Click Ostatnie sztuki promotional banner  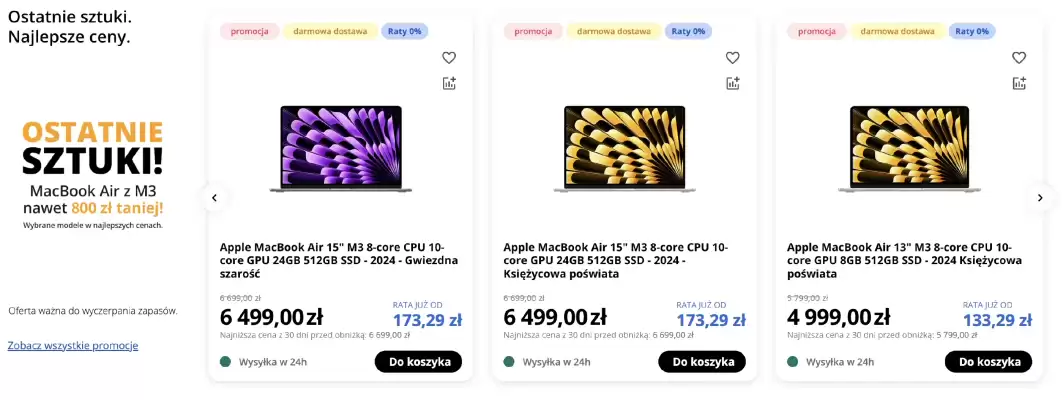[x=93, y=175]
